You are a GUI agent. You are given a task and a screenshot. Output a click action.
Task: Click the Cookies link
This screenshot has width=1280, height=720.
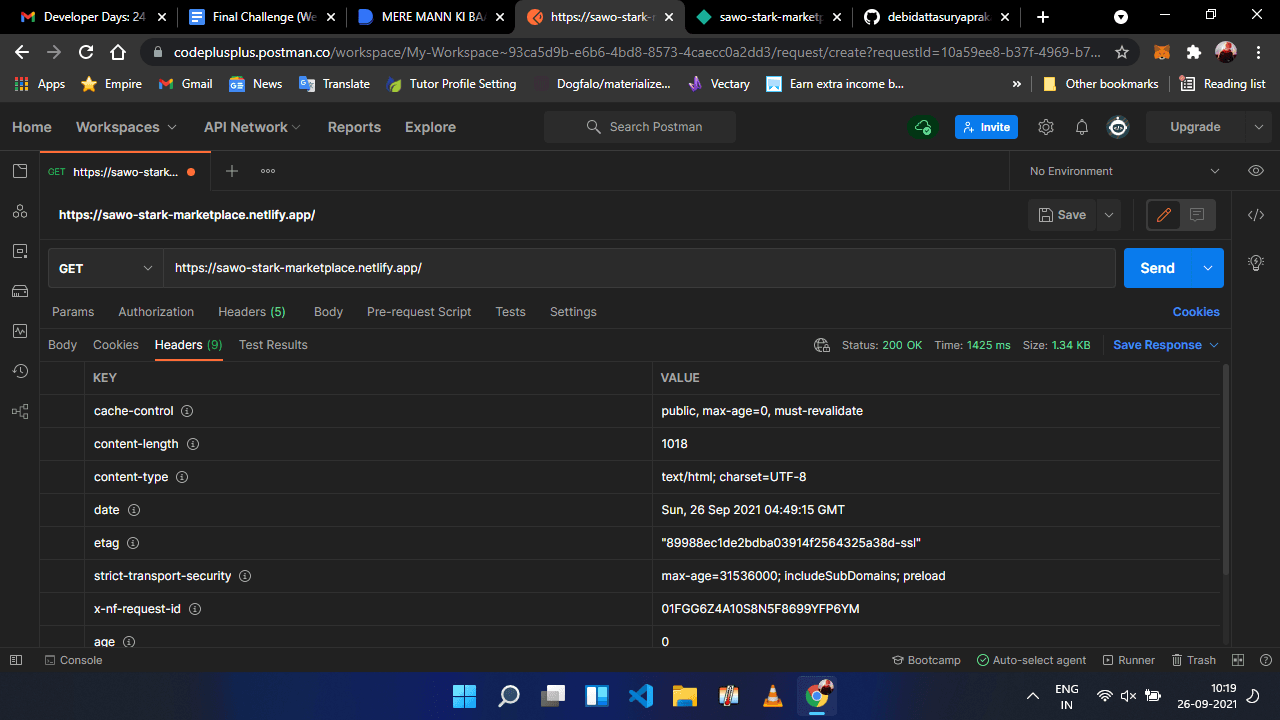click(x=1196, y=312)
